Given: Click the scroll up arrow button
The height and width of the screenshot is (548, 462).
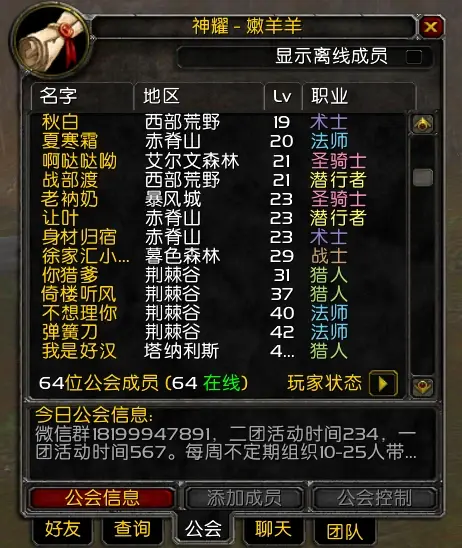Looking at the screenshot, I should point(423,124).
